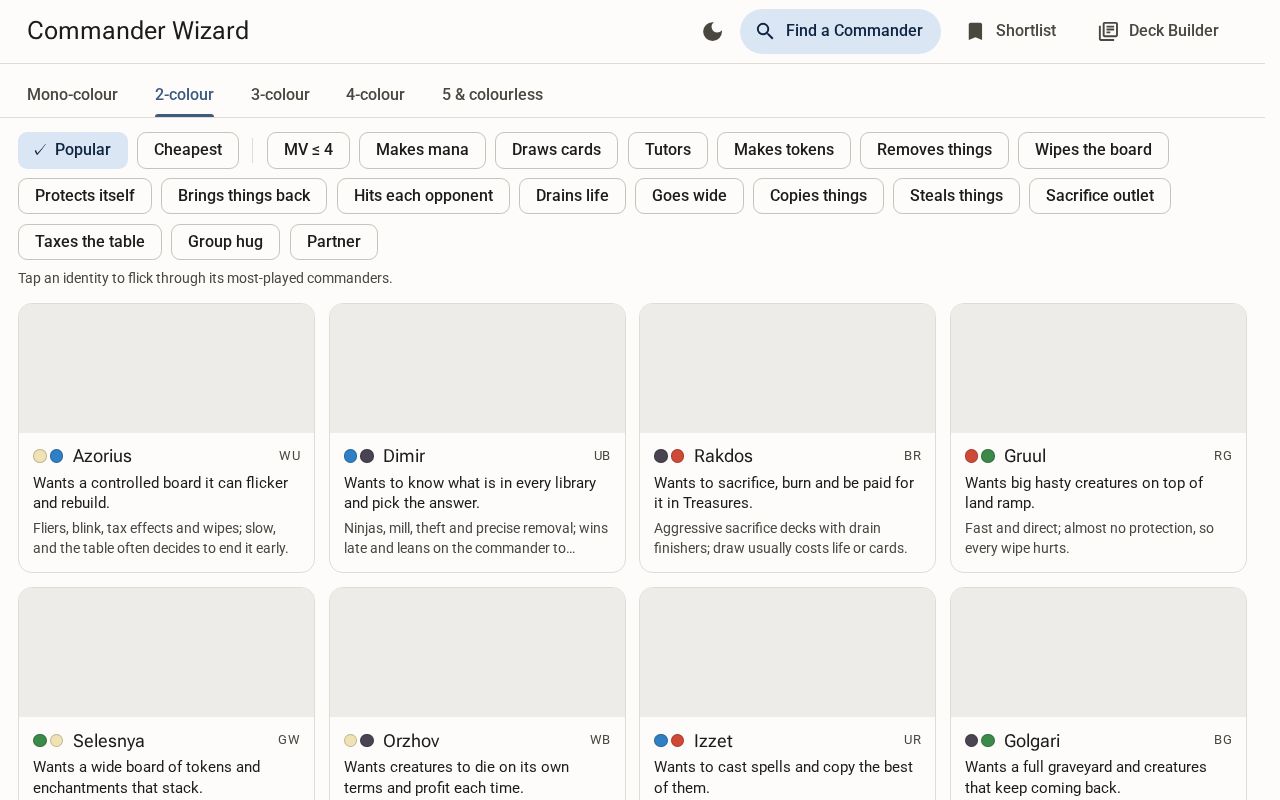The image size is (1280, 800).
Task: Click the Rakdos card title
Action: tap(723, 456)
